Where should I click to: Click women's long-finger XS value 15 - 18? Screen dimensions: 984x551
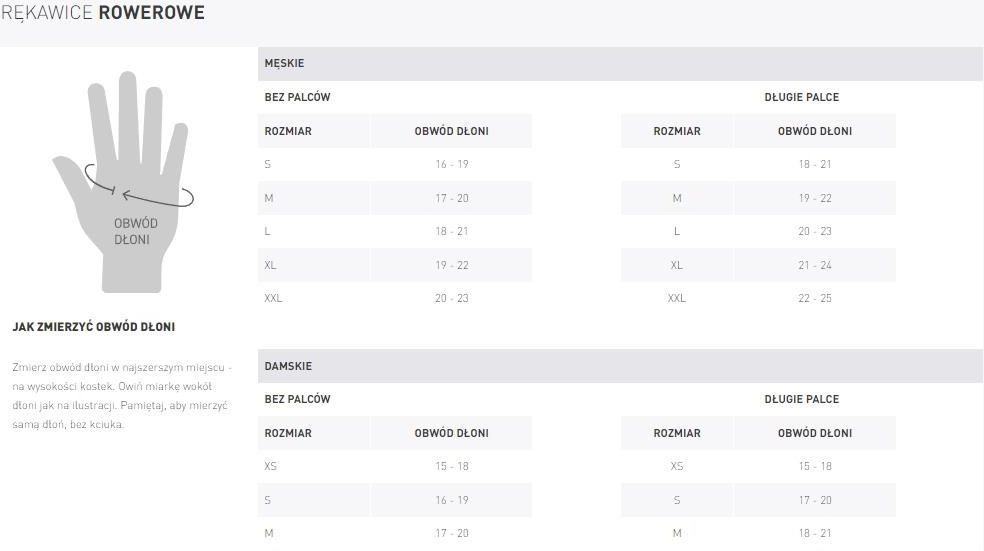pos(815,466)
